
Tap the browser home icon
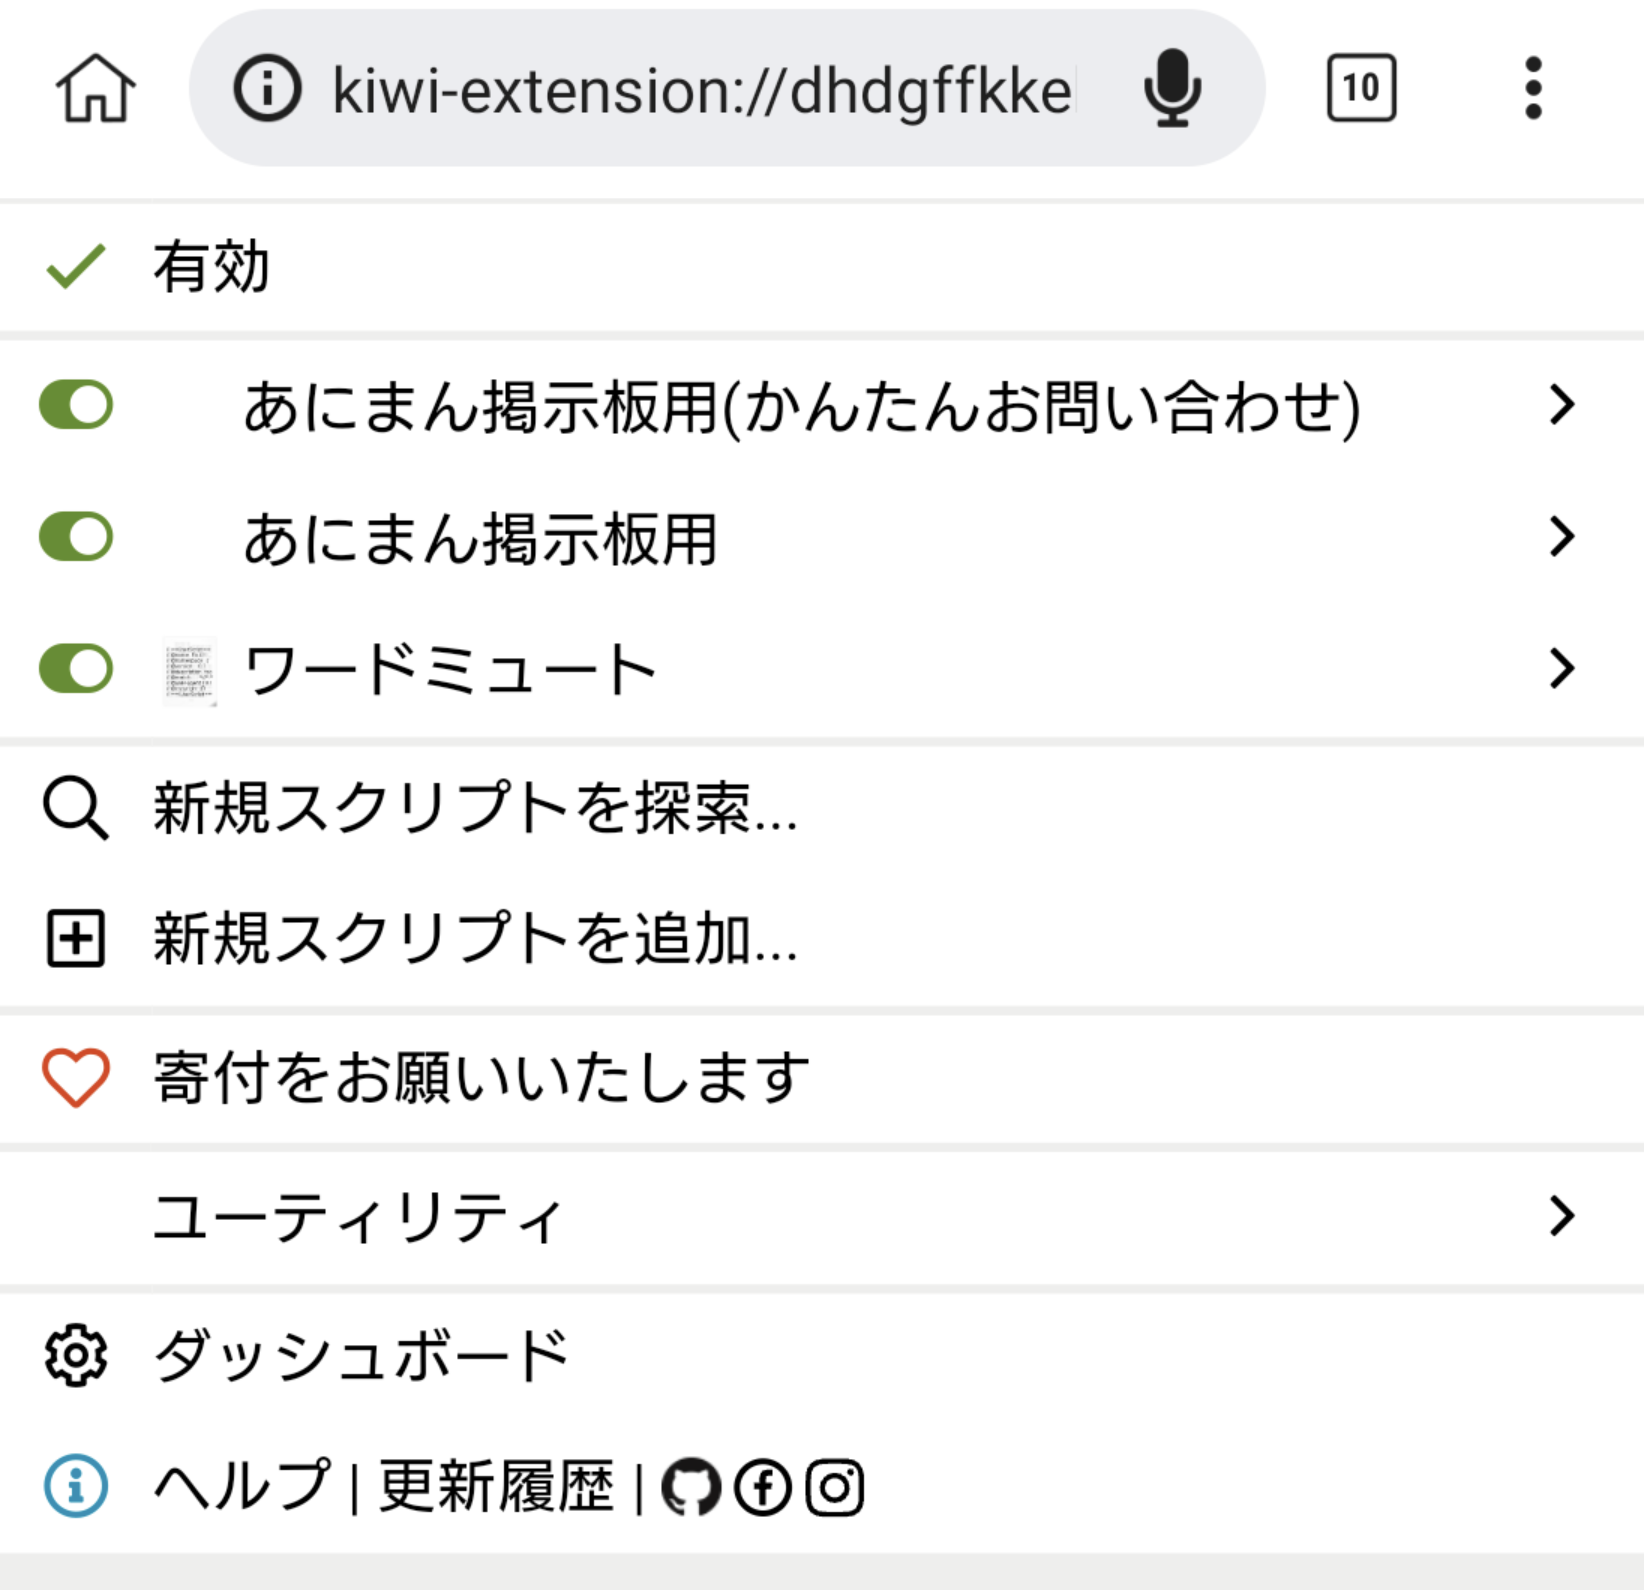click(x=95, y=89)
